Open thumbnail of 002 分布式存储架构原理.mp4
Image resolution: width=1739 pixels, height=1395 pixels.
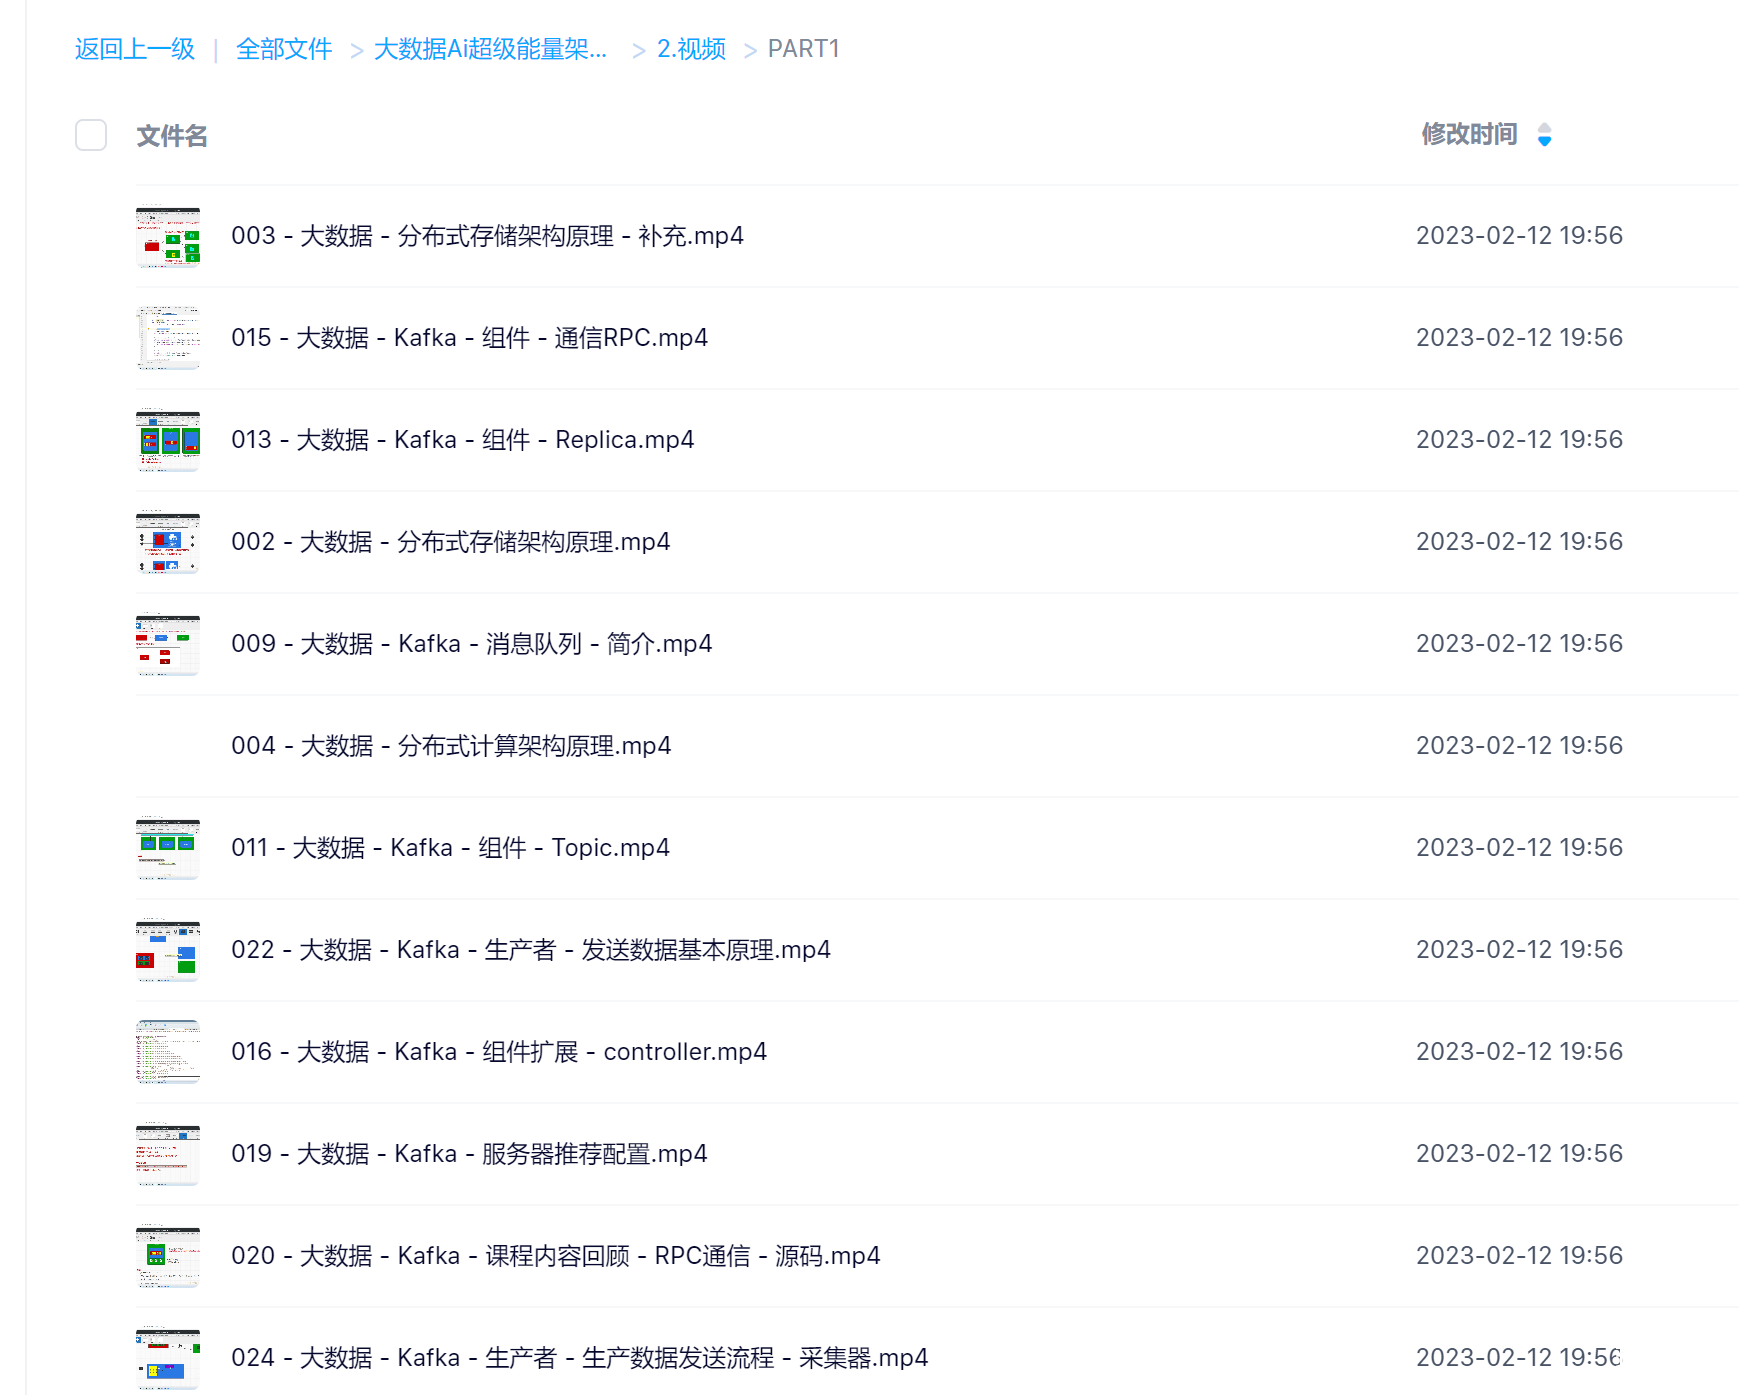[x=168, y=542]
